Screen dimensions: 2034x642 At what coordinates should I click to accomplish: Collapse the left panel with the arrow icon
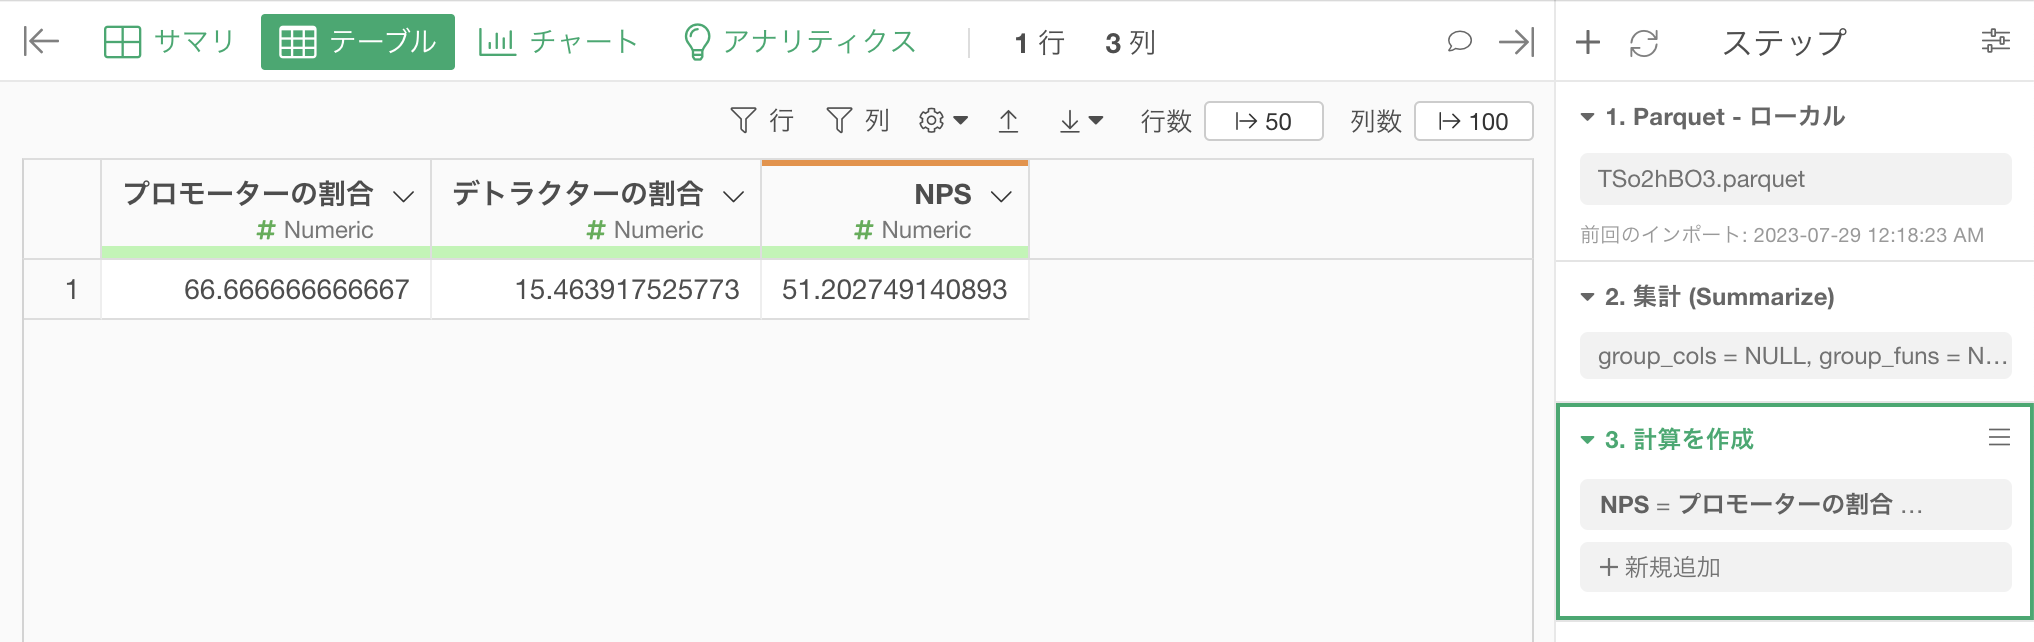point(41,42)
